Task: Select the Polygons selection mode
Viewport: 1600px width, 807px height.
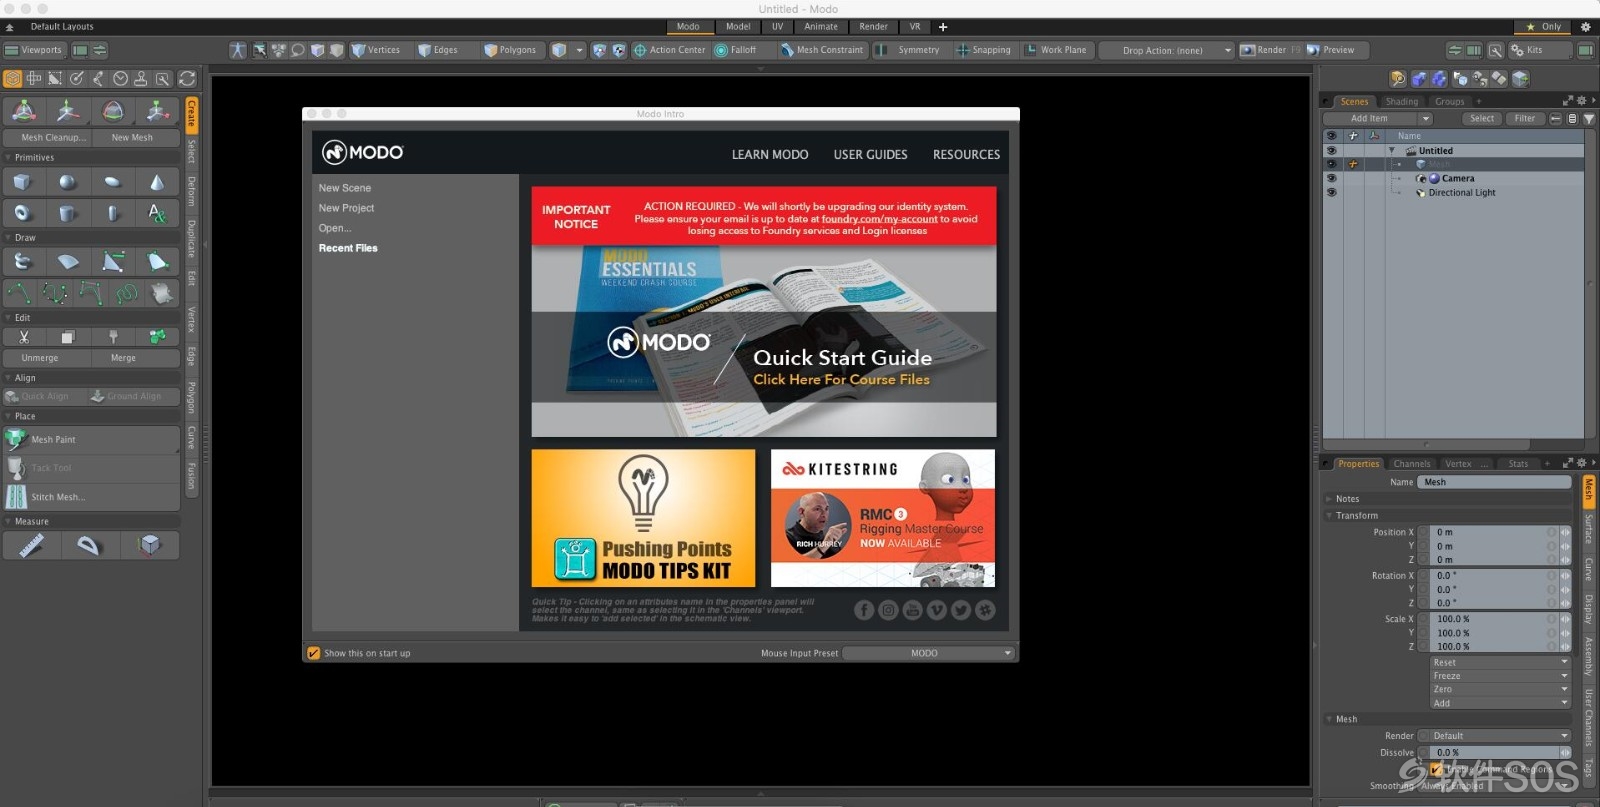Action: (x=511, y=50)
